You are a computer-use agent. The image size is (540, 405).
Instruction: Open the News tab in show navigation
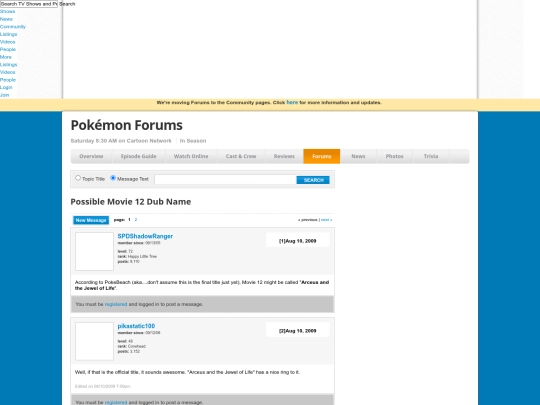[x=358, y=156]
